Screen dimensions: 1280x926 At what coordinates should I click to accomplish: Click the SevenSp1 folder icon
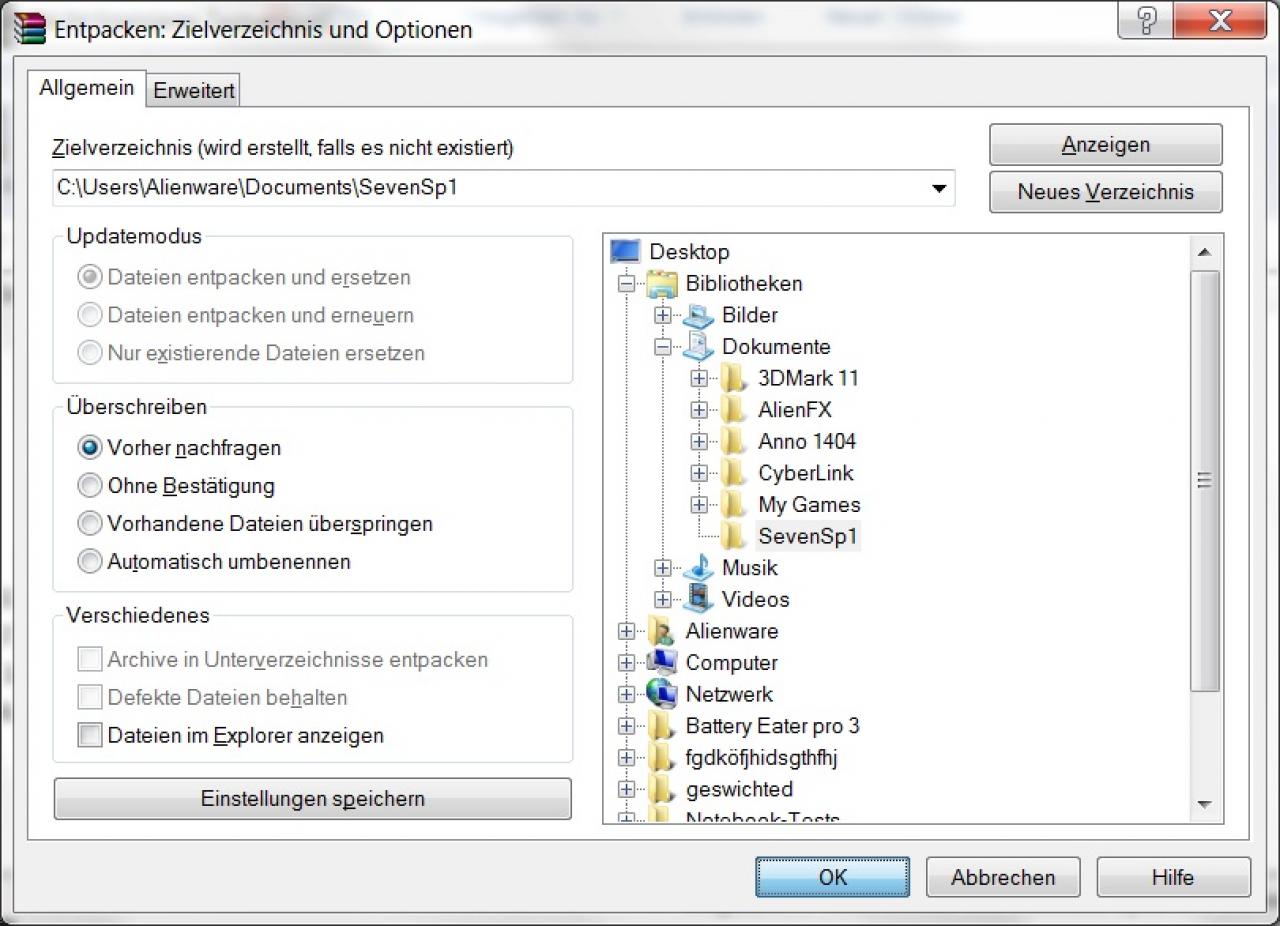(734, 536)
